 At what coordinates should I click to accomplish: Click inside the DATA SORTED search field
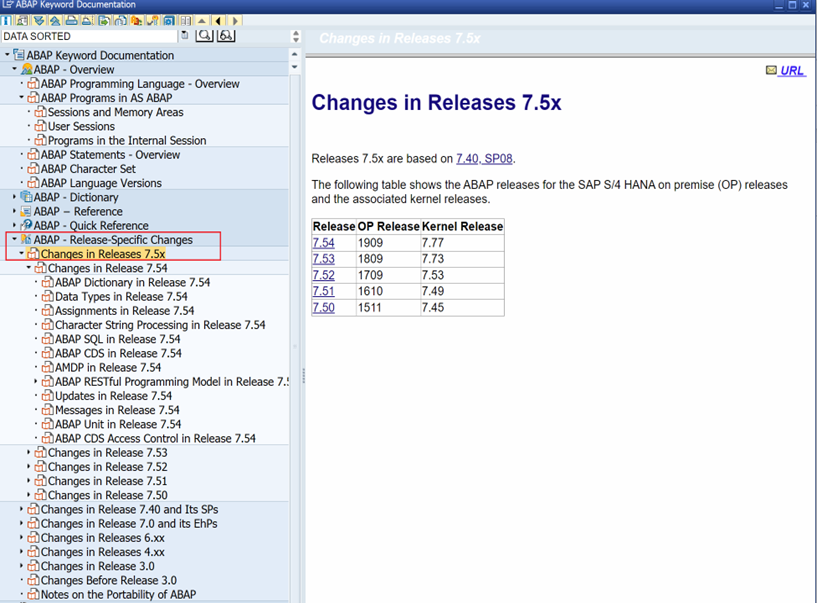pyautogui.click(x=89, y=36)
